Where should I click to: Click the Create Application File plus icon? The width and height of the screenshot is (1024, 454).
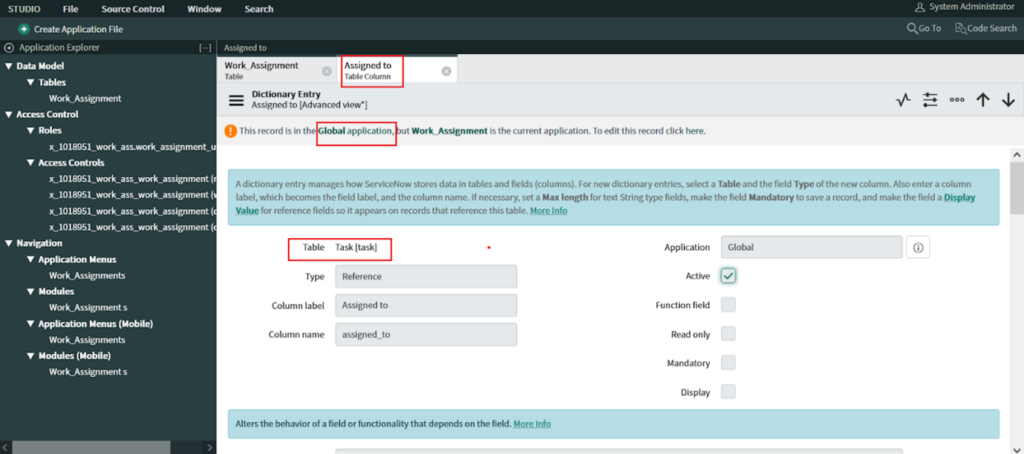click(23, 29)
